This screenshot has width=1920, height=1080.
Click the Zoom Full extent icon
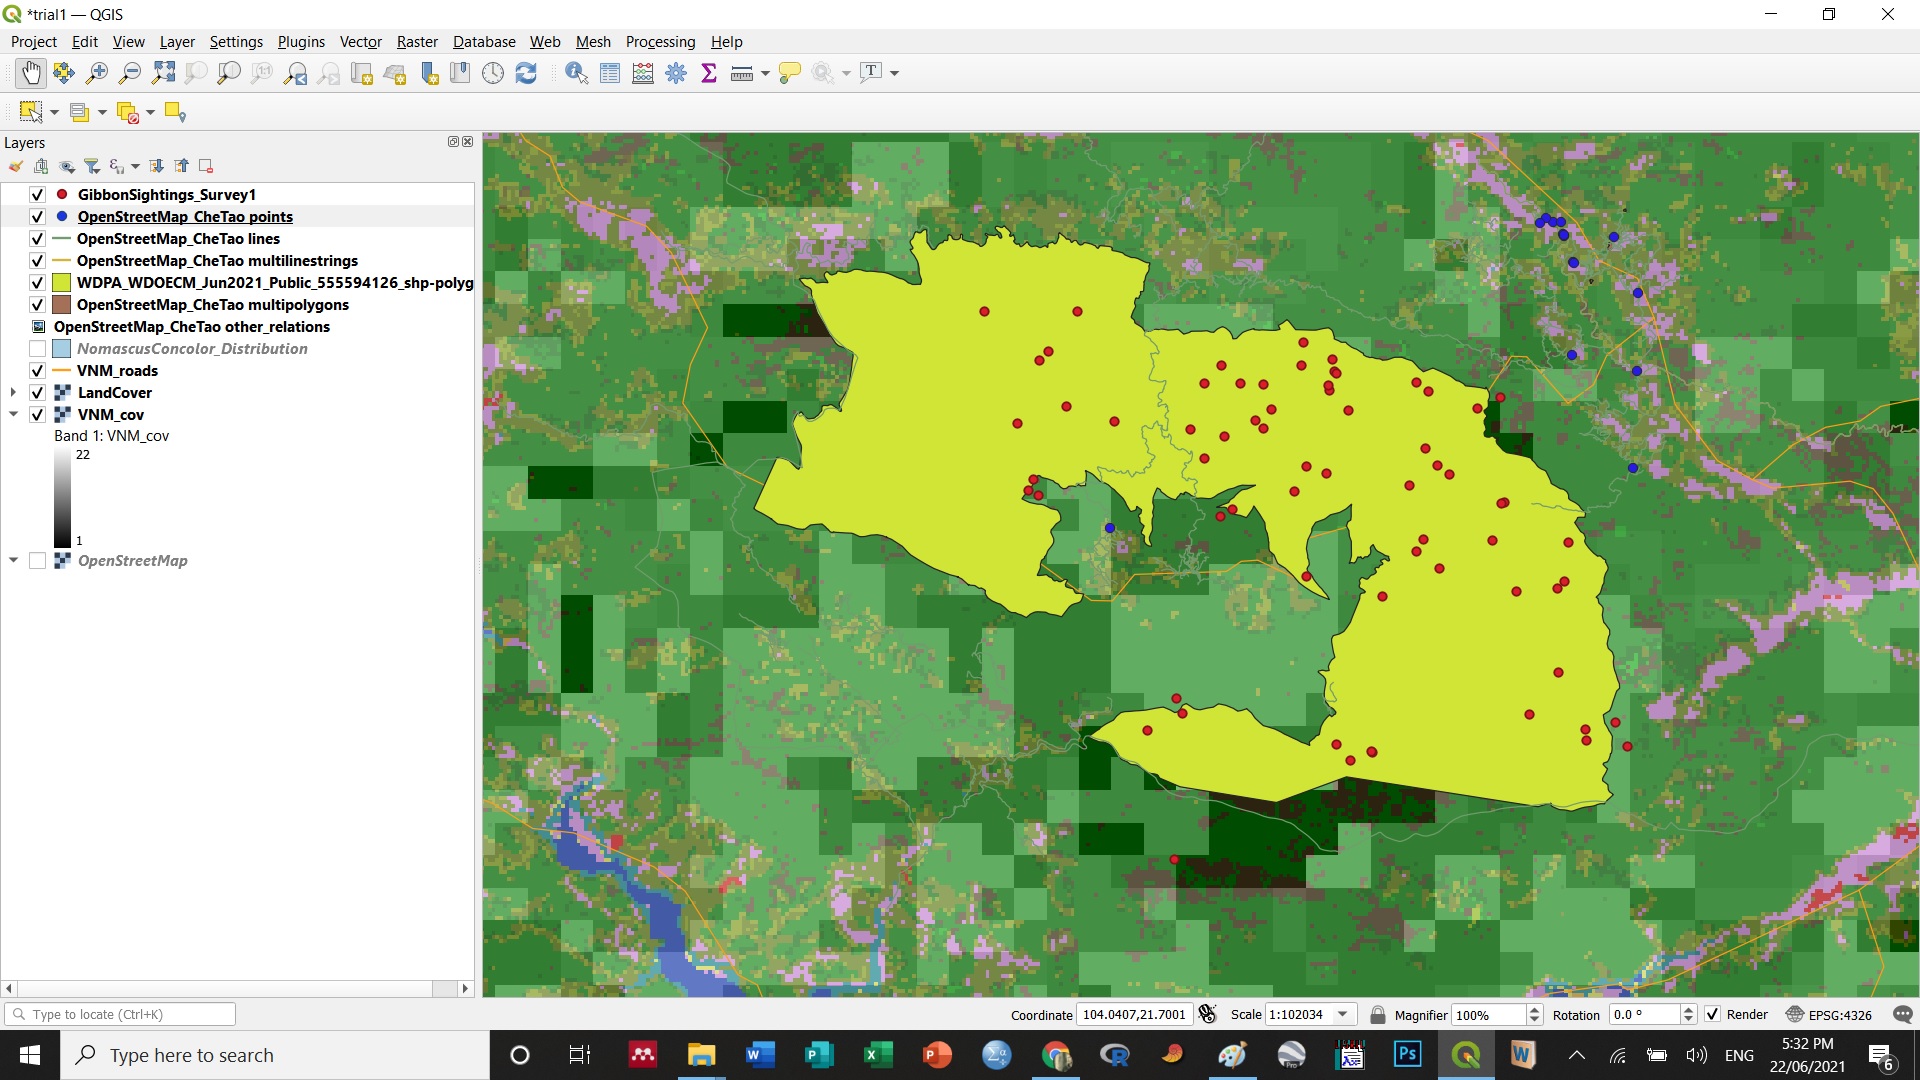pyautogui.click(x=163, y=73)
